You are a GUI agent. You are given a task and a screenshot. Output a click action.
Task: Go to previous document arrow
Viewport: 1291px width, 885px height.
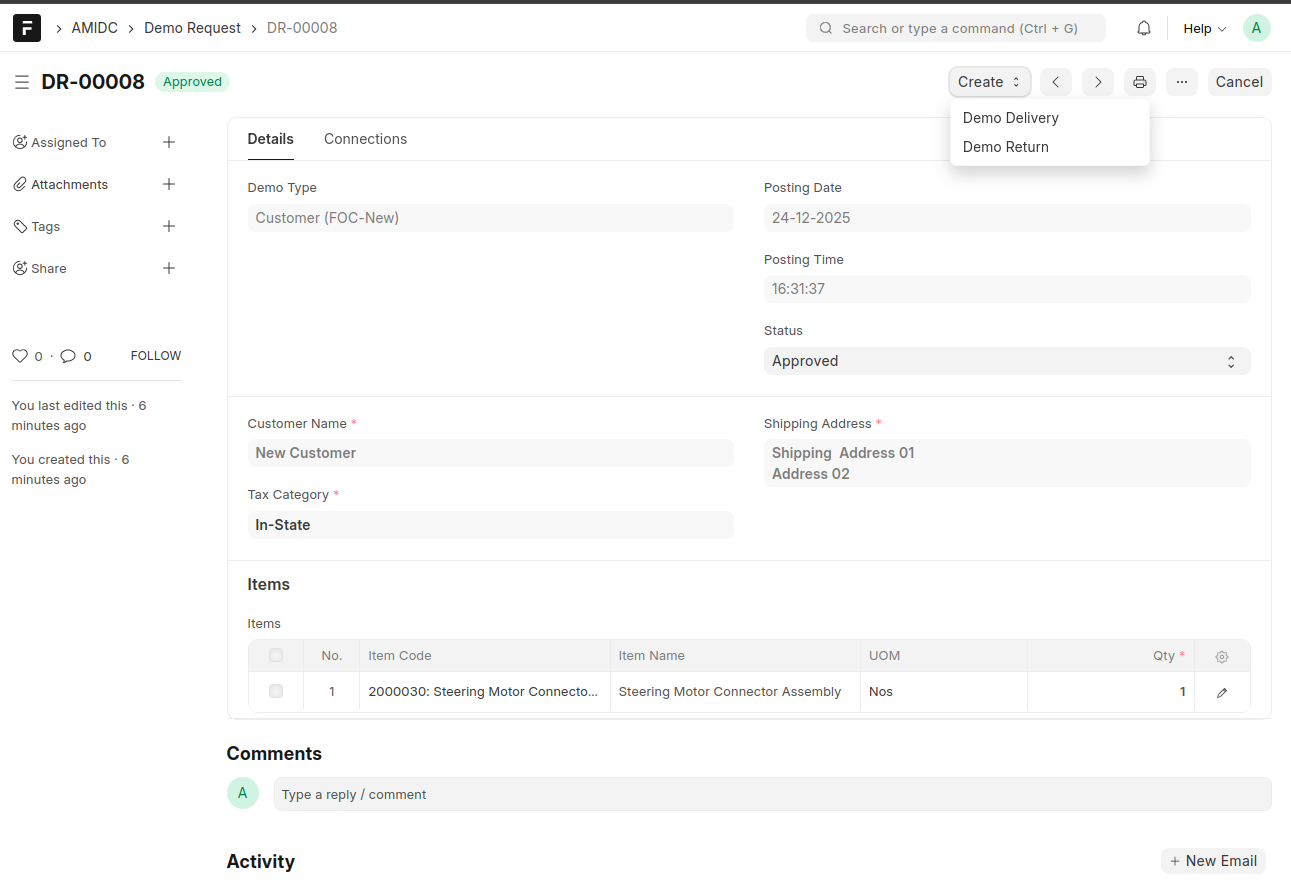click(1055, 82)
